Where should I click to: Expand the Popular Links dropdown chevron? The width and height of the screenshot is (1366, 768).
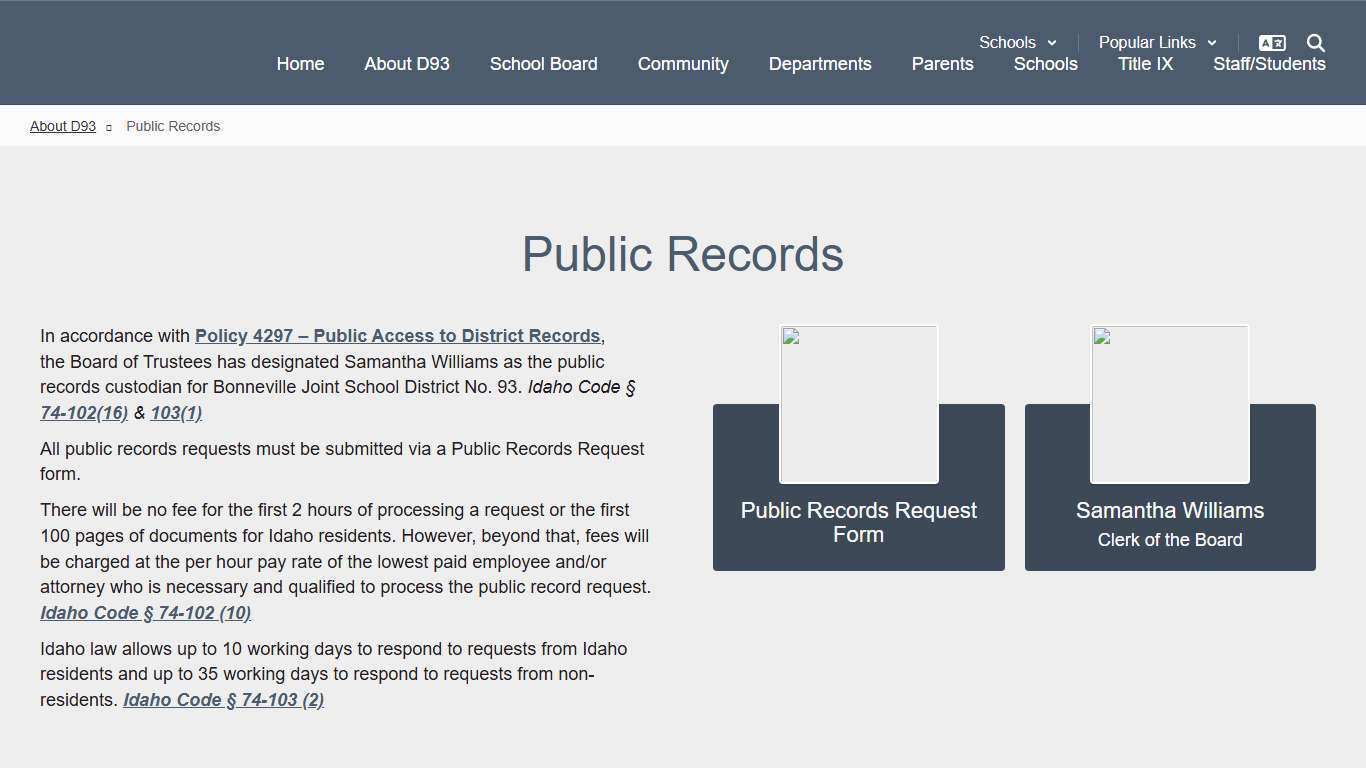click(1211, 42)
